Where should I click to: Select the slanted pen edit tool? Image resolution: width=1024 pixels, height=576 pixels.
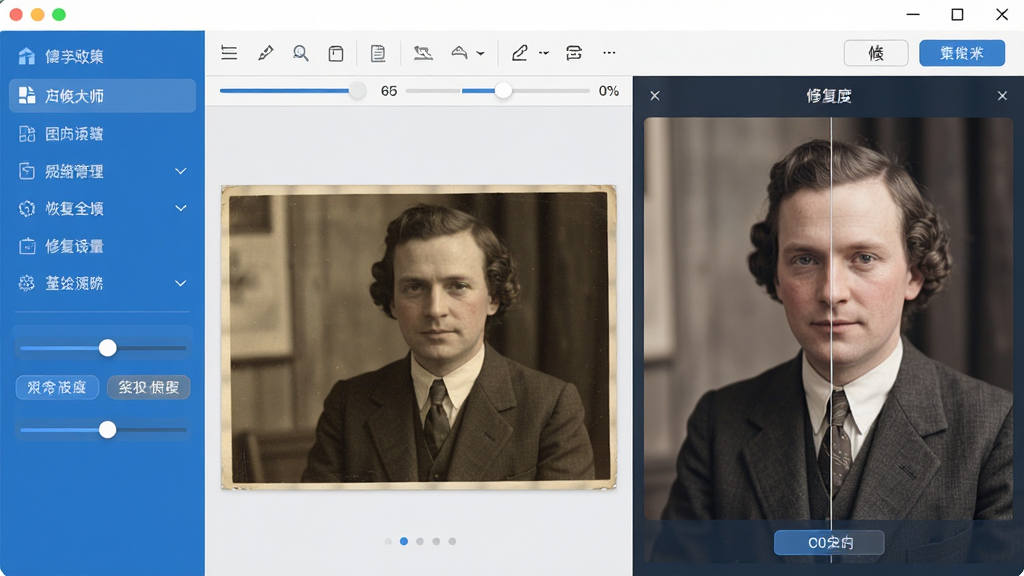(520, 53)
